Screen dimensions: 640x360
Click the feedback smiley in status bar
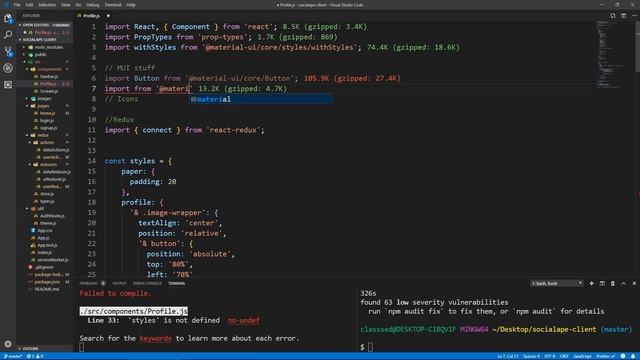pos(623,356)
